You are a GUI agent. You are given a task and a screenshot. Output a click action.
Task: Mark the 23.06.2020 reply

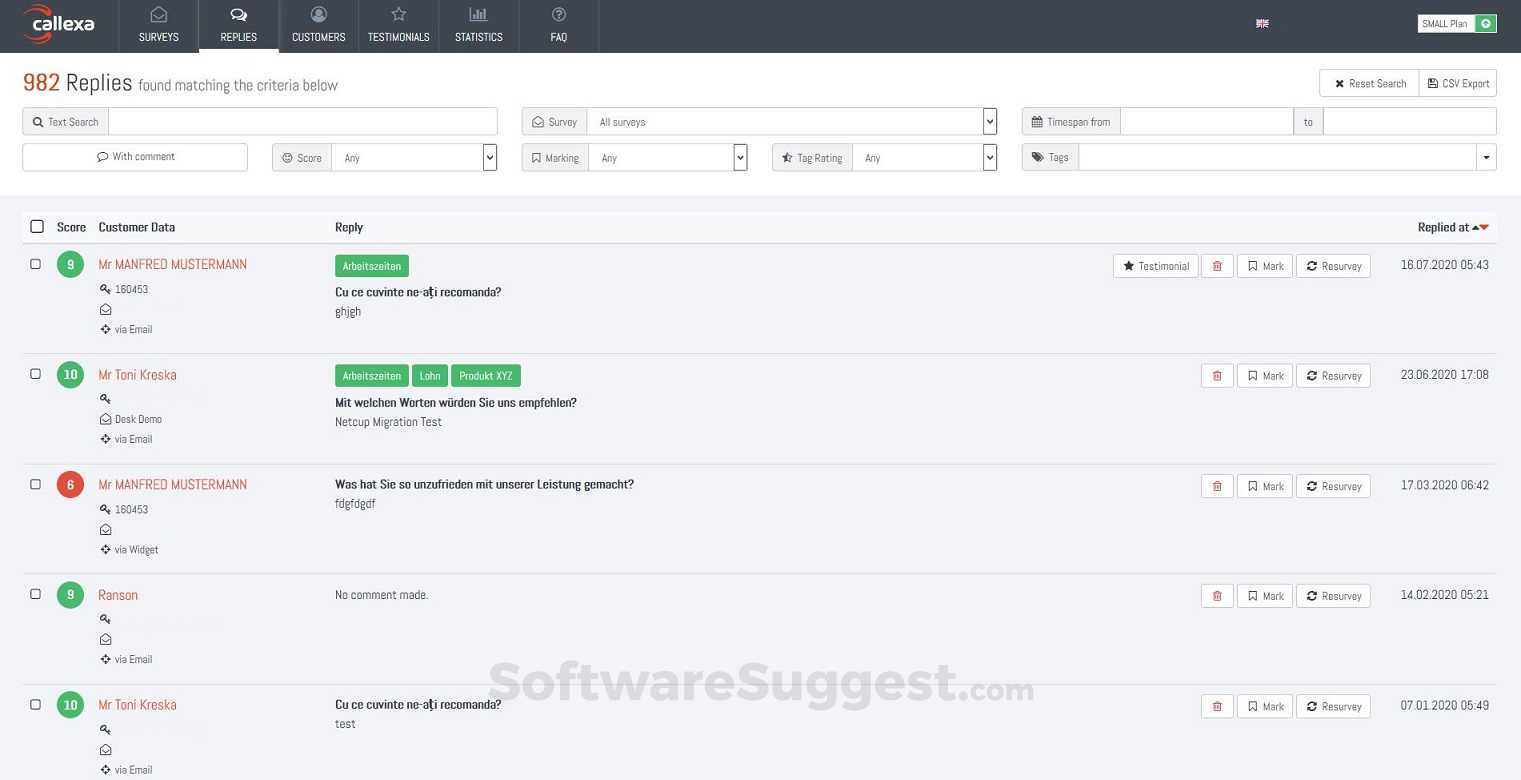[1265, 376]
